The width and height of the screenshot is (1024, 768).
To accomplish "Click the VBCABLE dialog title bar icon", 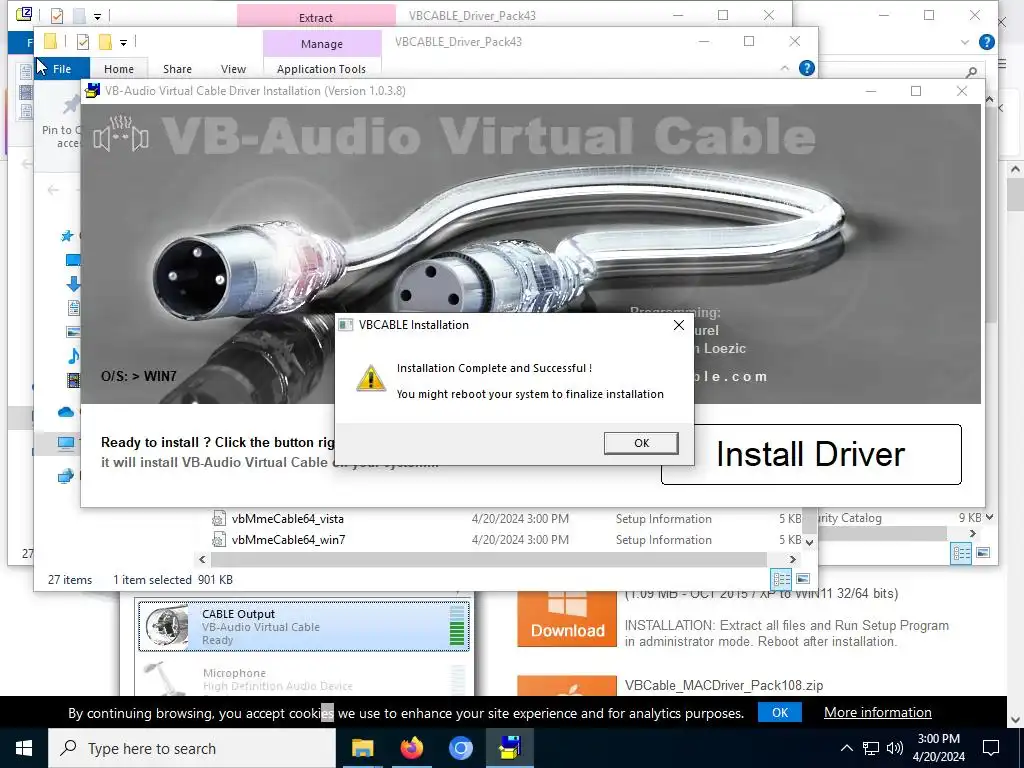I will coord(345,325).
